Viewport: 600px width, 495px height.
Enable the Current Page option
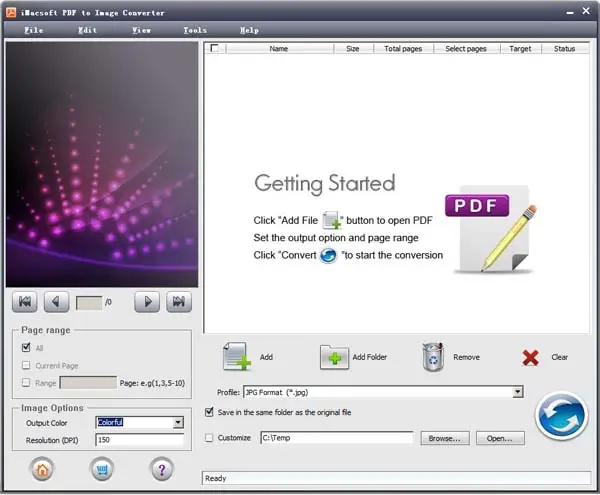(x=26, y=365)
